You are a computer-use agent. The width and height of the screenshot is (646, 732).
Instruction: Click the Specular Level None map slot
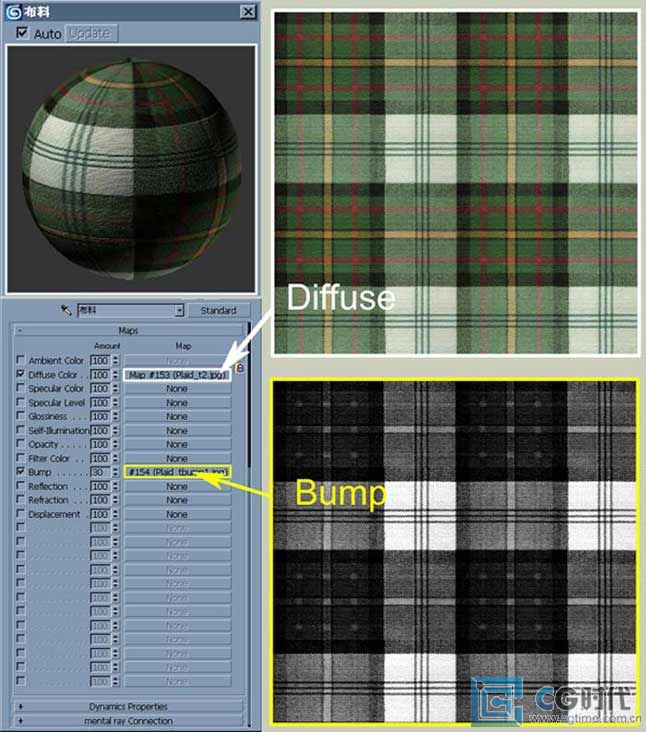point(177,402)
